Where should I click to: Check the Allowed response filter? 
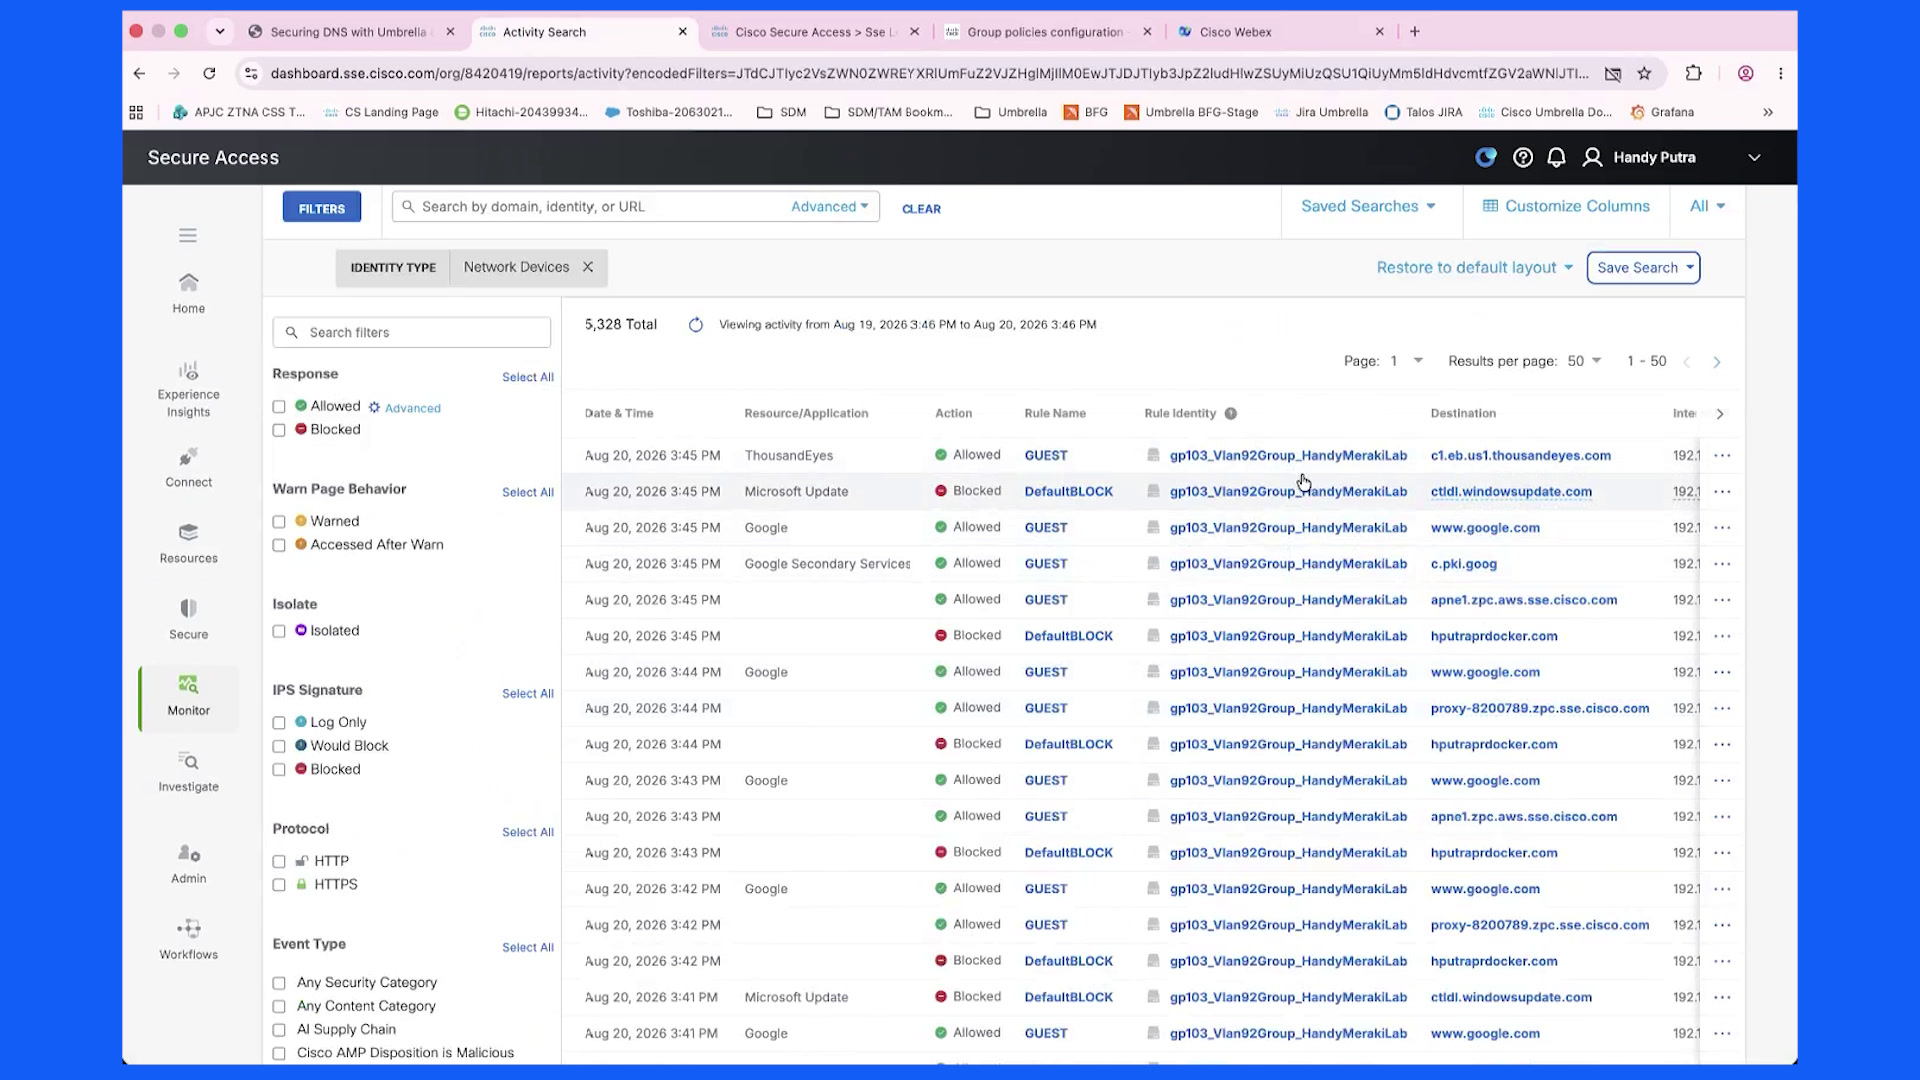point(279,407)
